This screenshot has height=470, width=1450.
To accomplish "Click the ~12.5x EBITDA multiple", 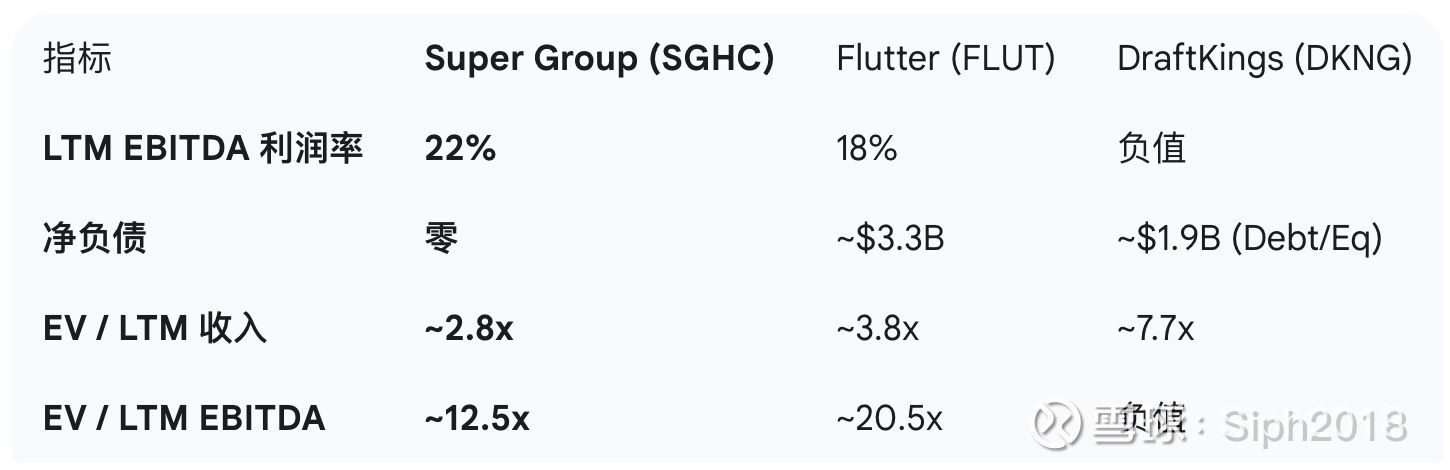I will [477, 418].
